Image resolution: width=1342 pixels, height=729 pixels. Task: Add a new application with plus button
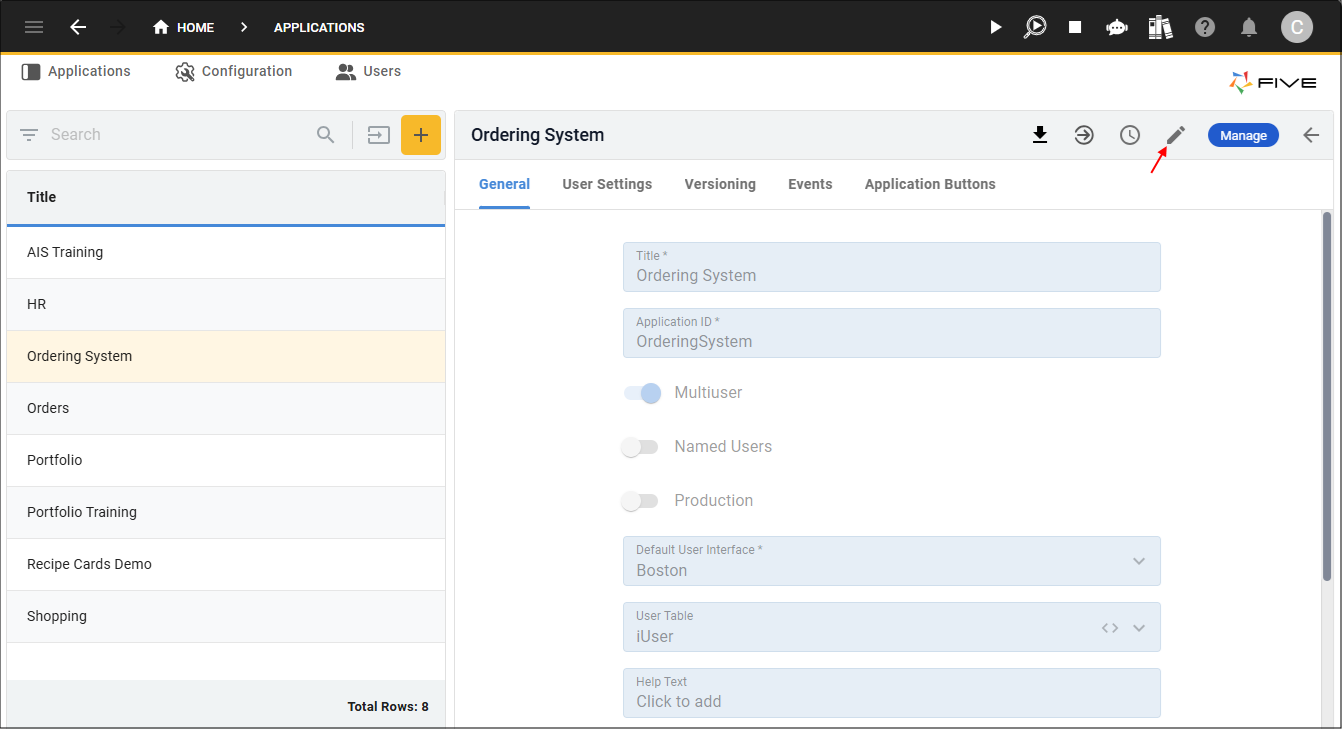(x=421, y=135)
